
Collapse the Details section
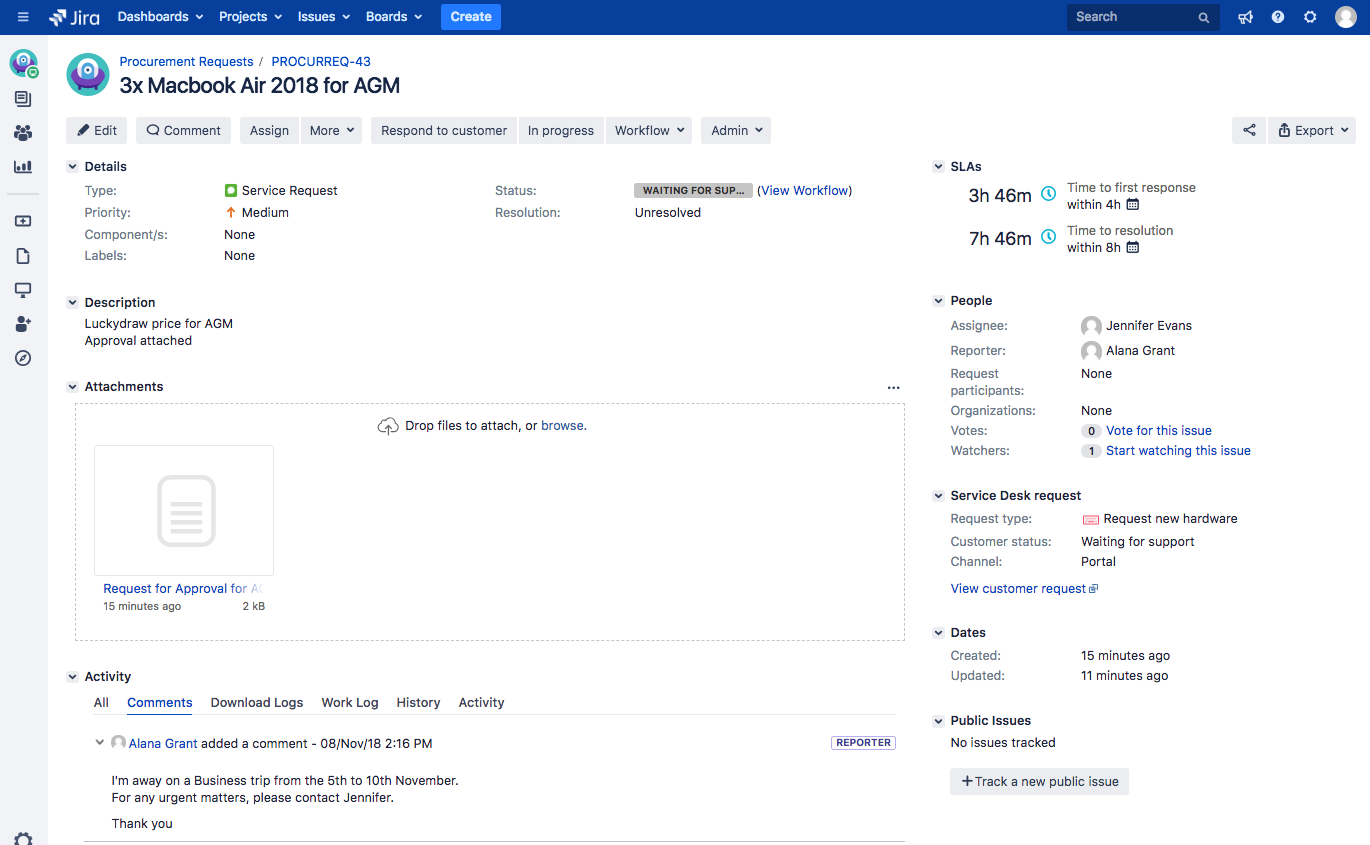[72, 167]
